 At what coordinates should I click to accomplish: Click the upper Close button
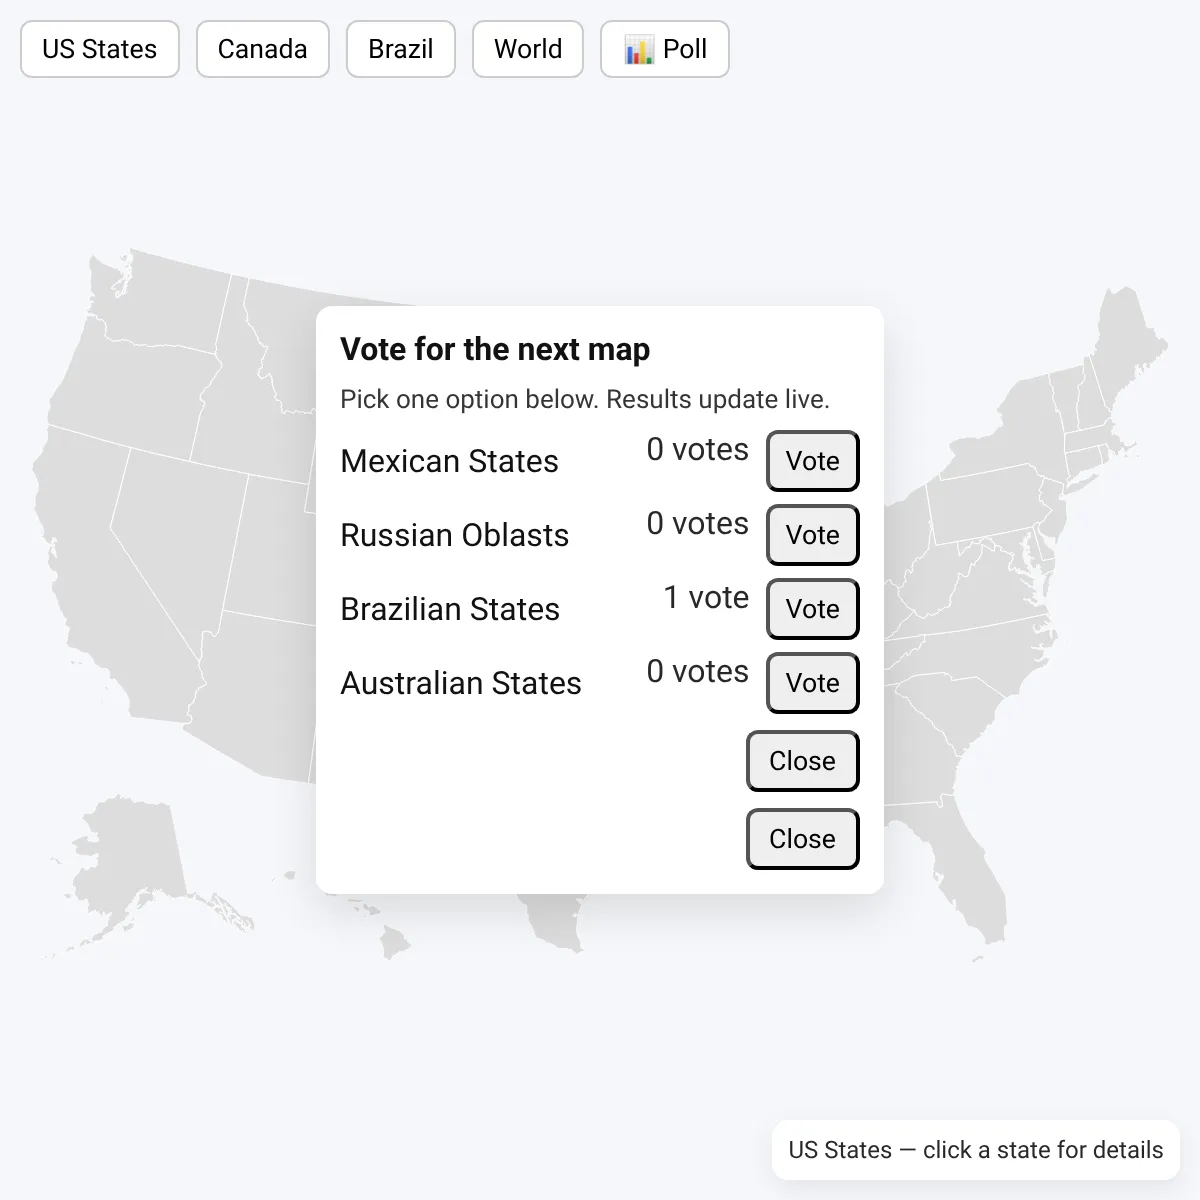803,761
